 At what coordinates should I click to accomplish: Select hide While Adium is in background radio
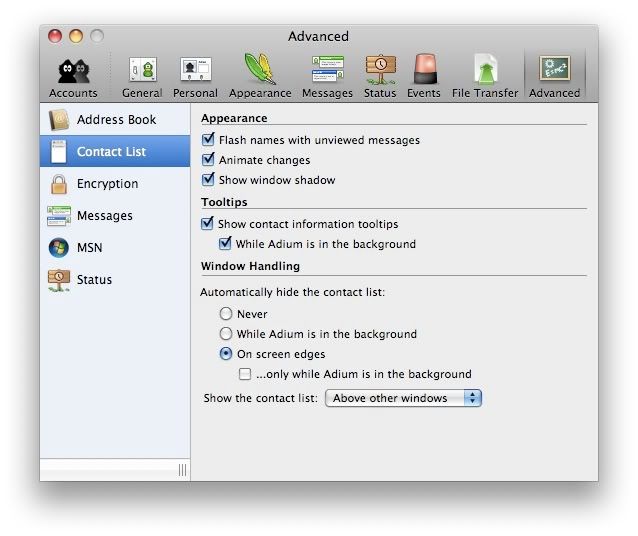click(226, 334)
